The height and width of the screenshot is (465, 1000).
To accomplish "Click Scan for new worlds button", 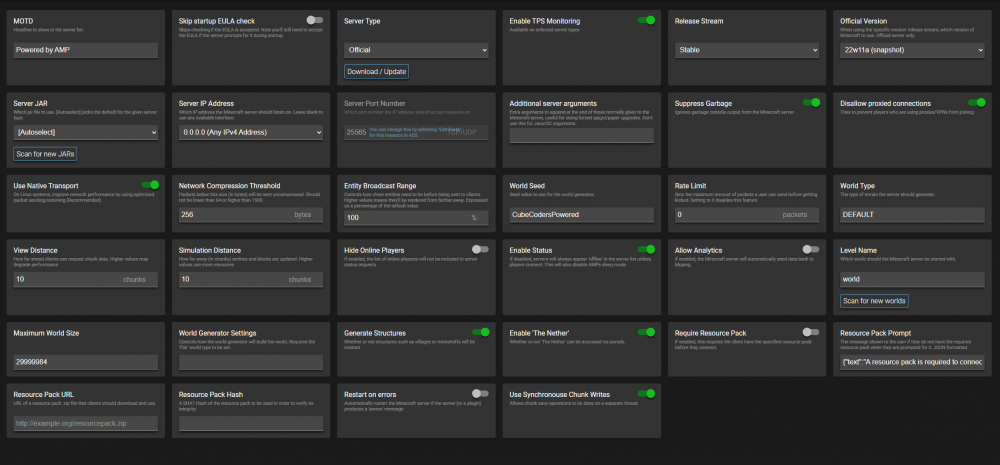I will [x=874, y=300].
